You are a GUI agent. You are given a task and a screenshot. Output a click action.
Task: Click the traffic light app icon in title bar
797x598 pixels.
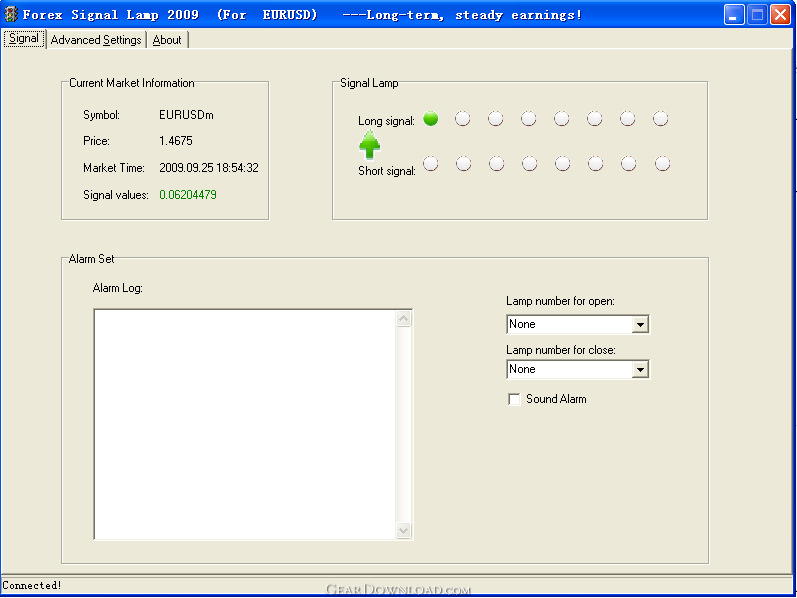pos(11,15)
